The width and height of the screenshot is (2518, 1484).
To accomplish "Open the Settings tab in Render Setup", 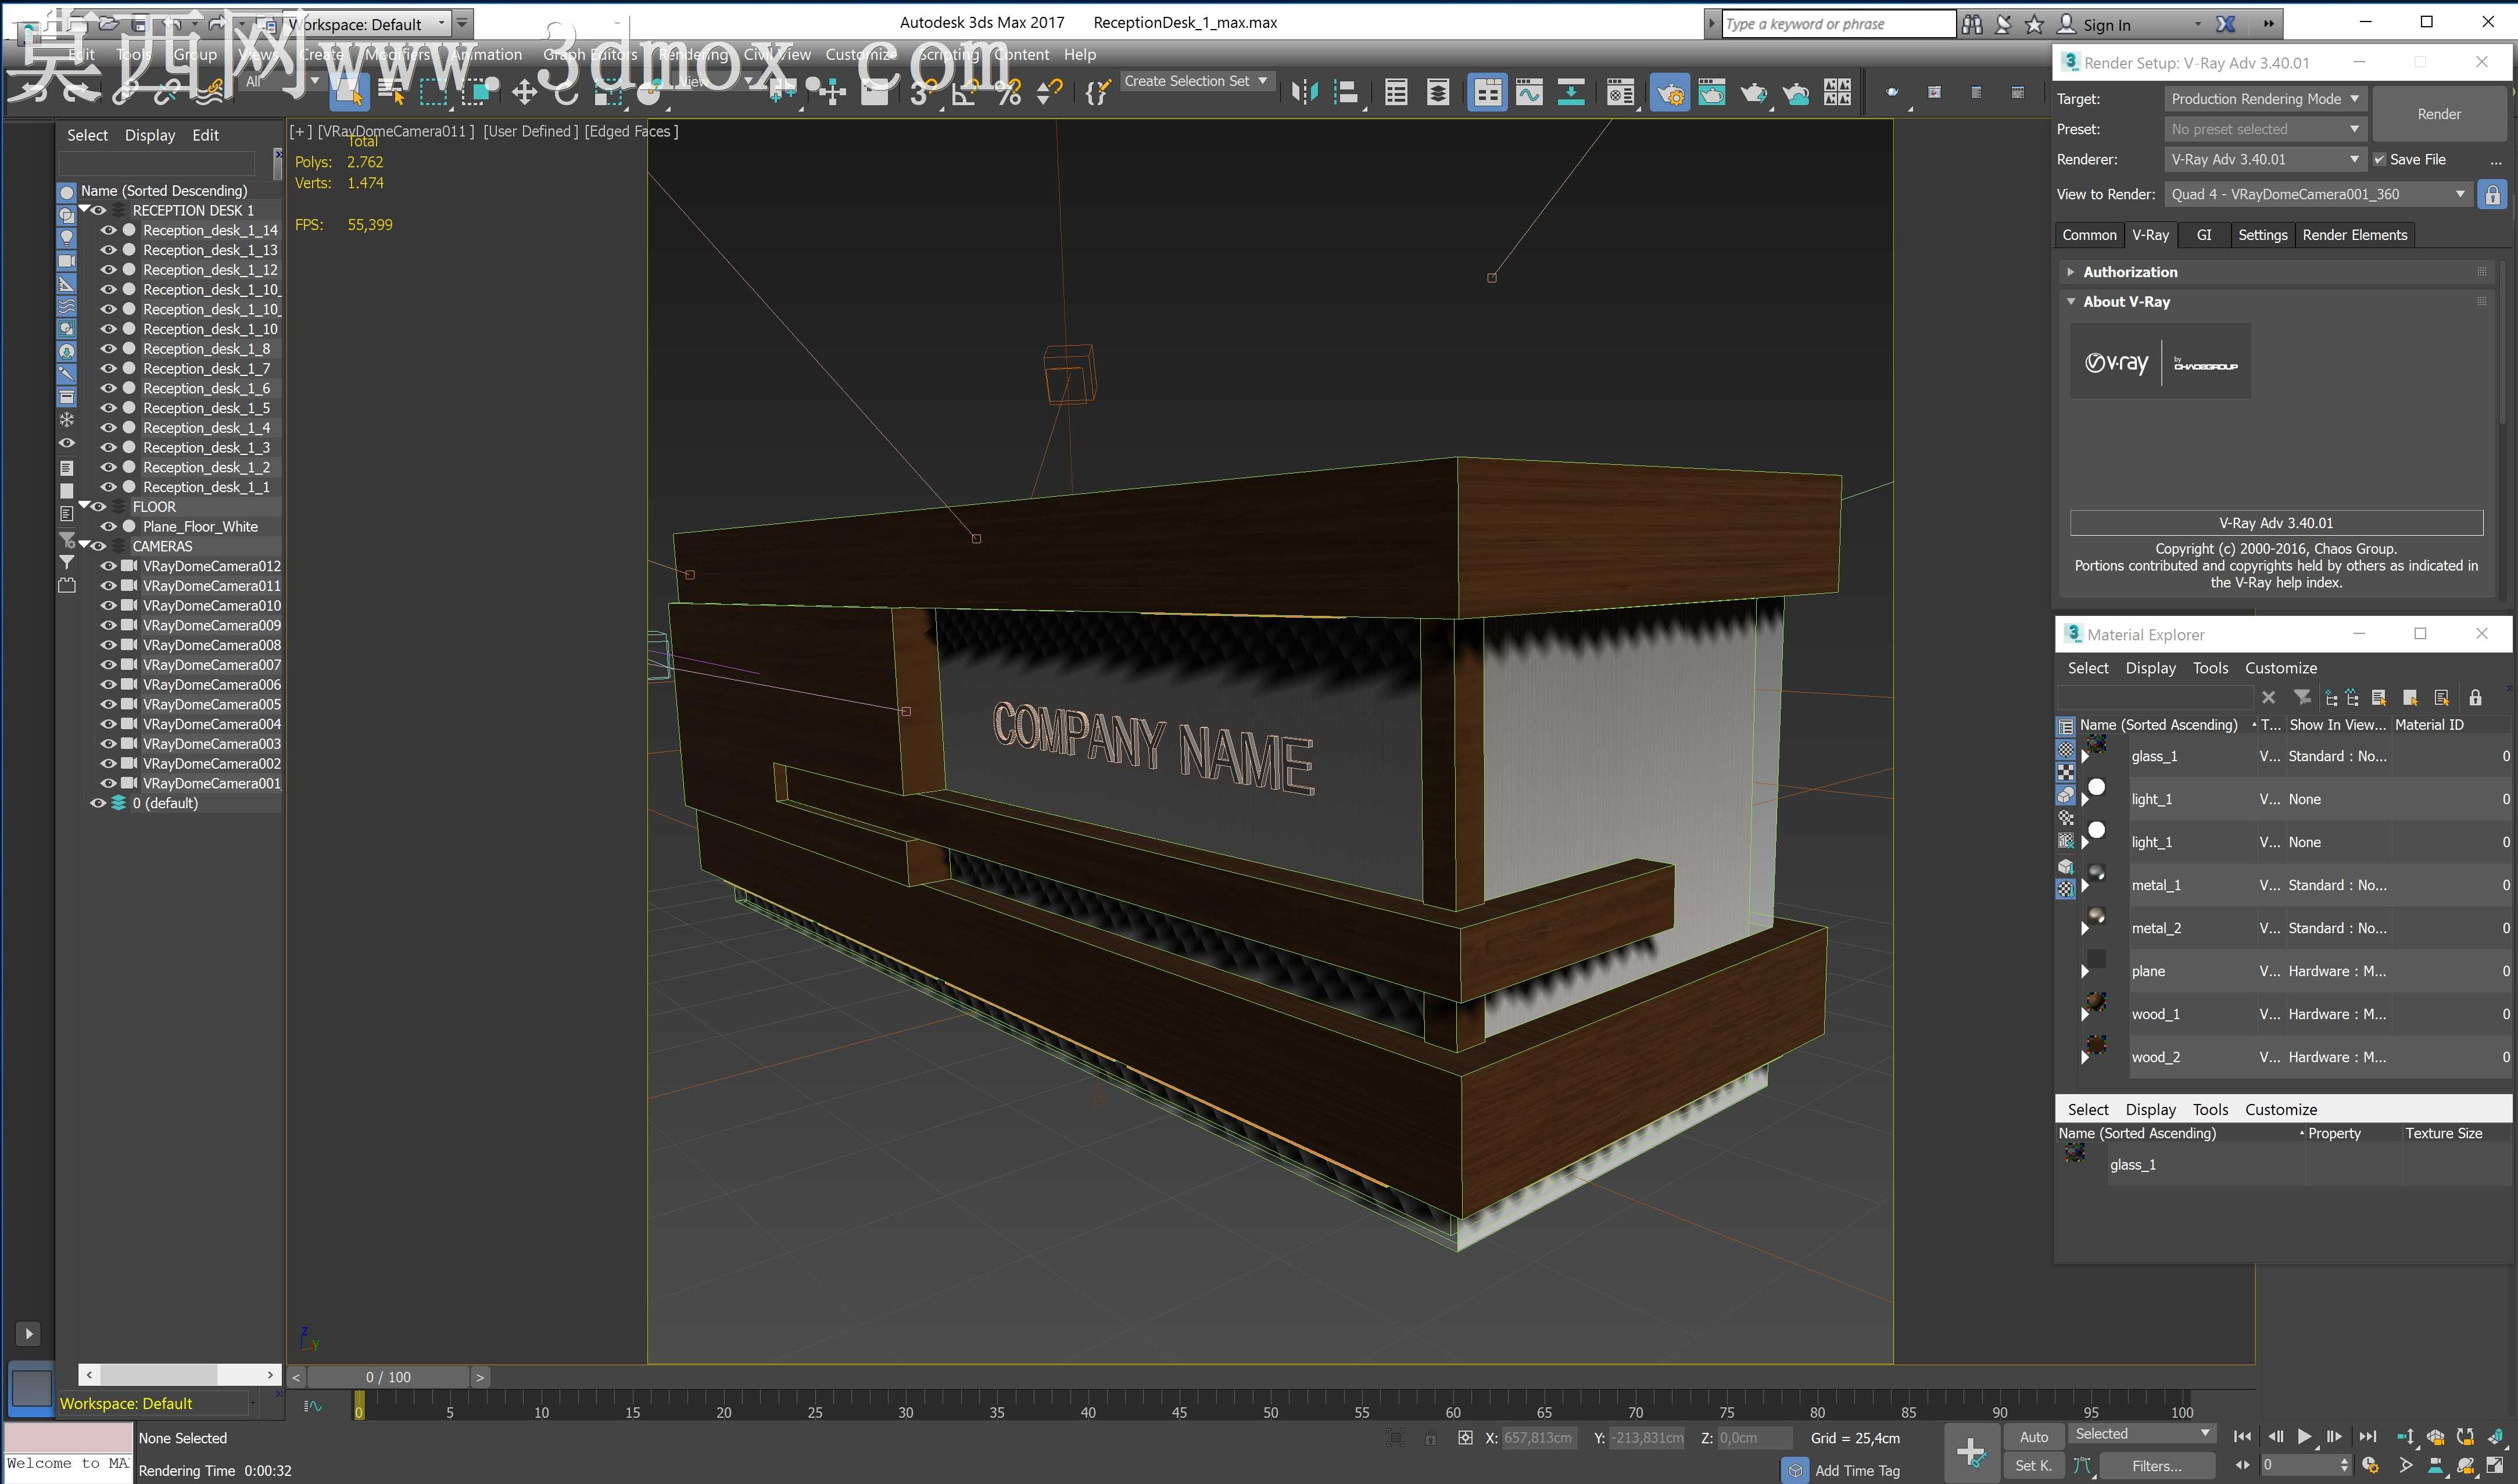I will 2262,235.
